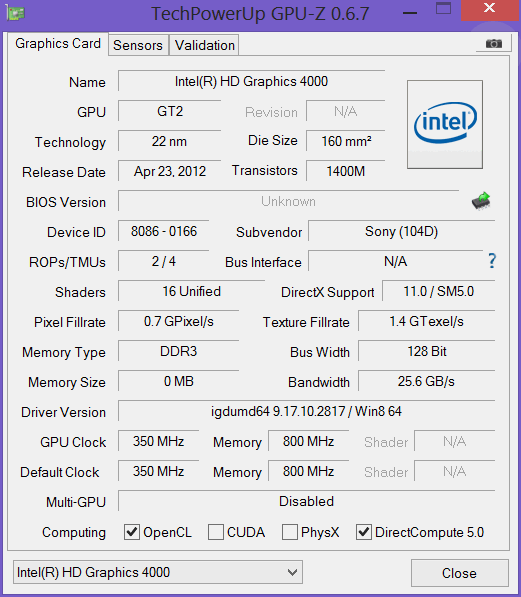Click the camera screenshot icon
The height and width of the screenshot is (597, 521).
pyautogui.click(x=494, y=43)
